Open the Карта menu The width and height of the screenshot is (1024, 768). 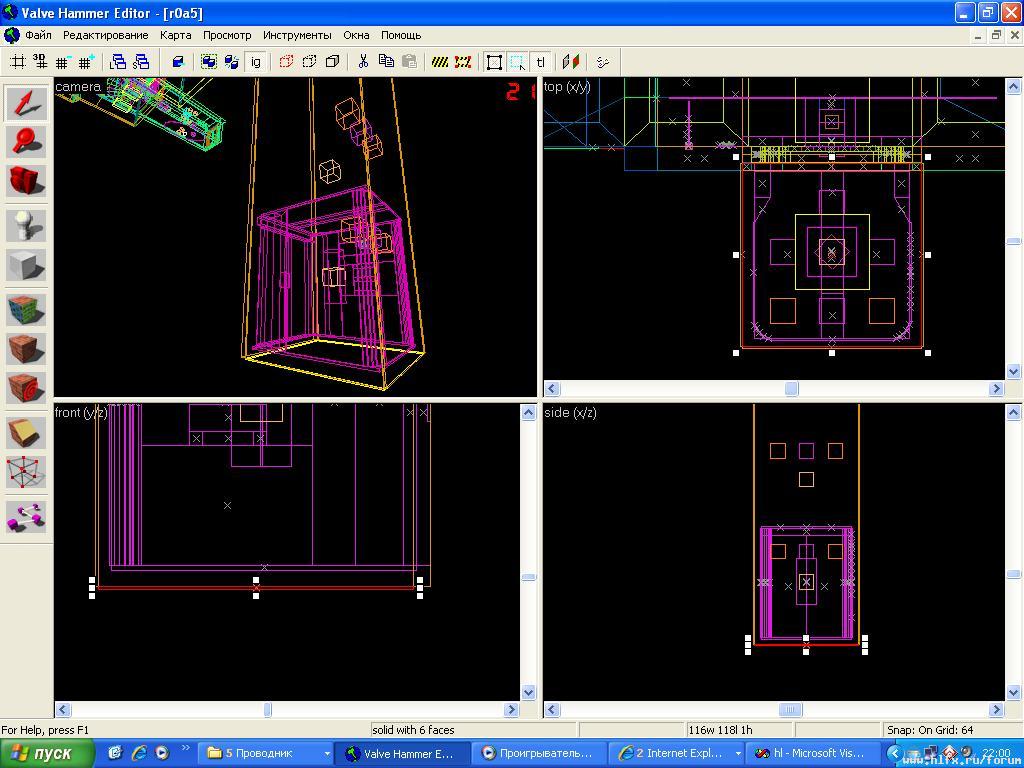(x=175, y=35)
